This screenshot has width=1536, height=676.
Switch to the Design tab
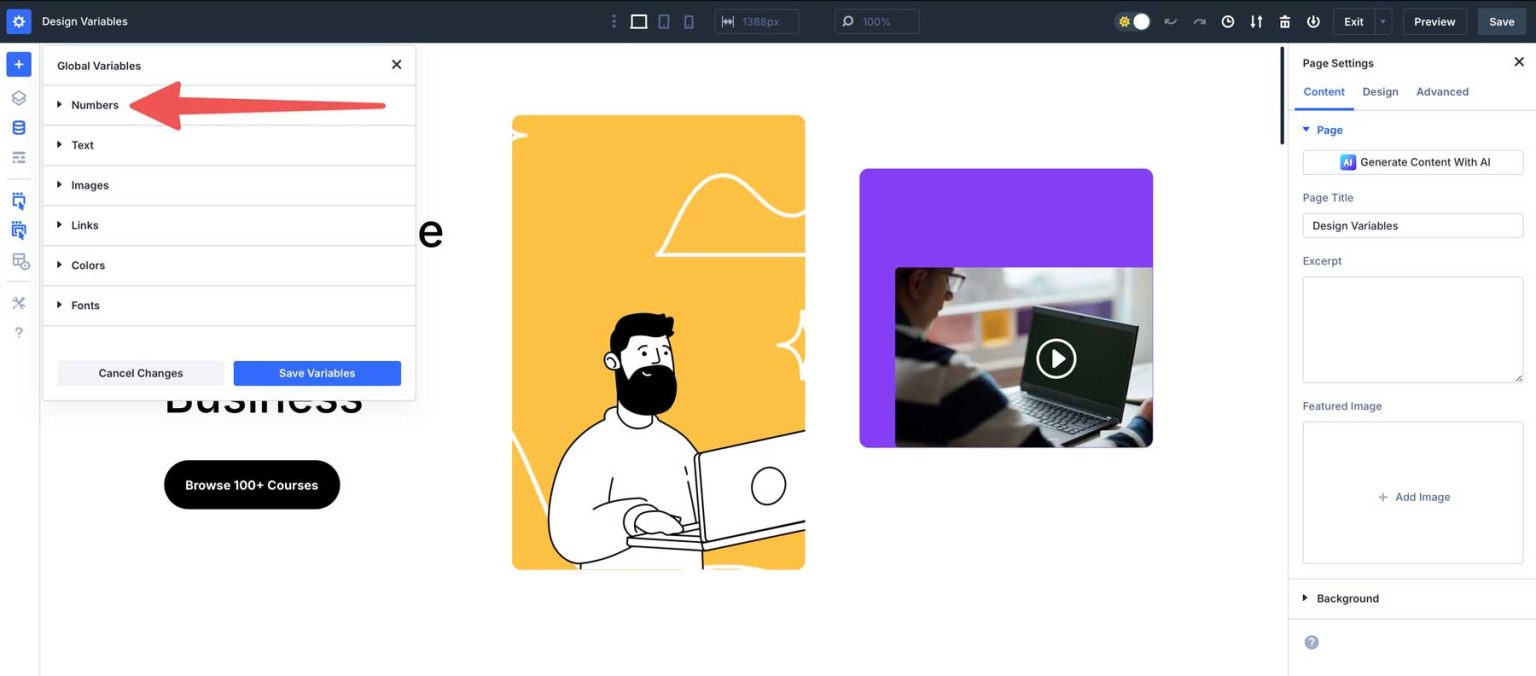click(x=1380, y=92)
